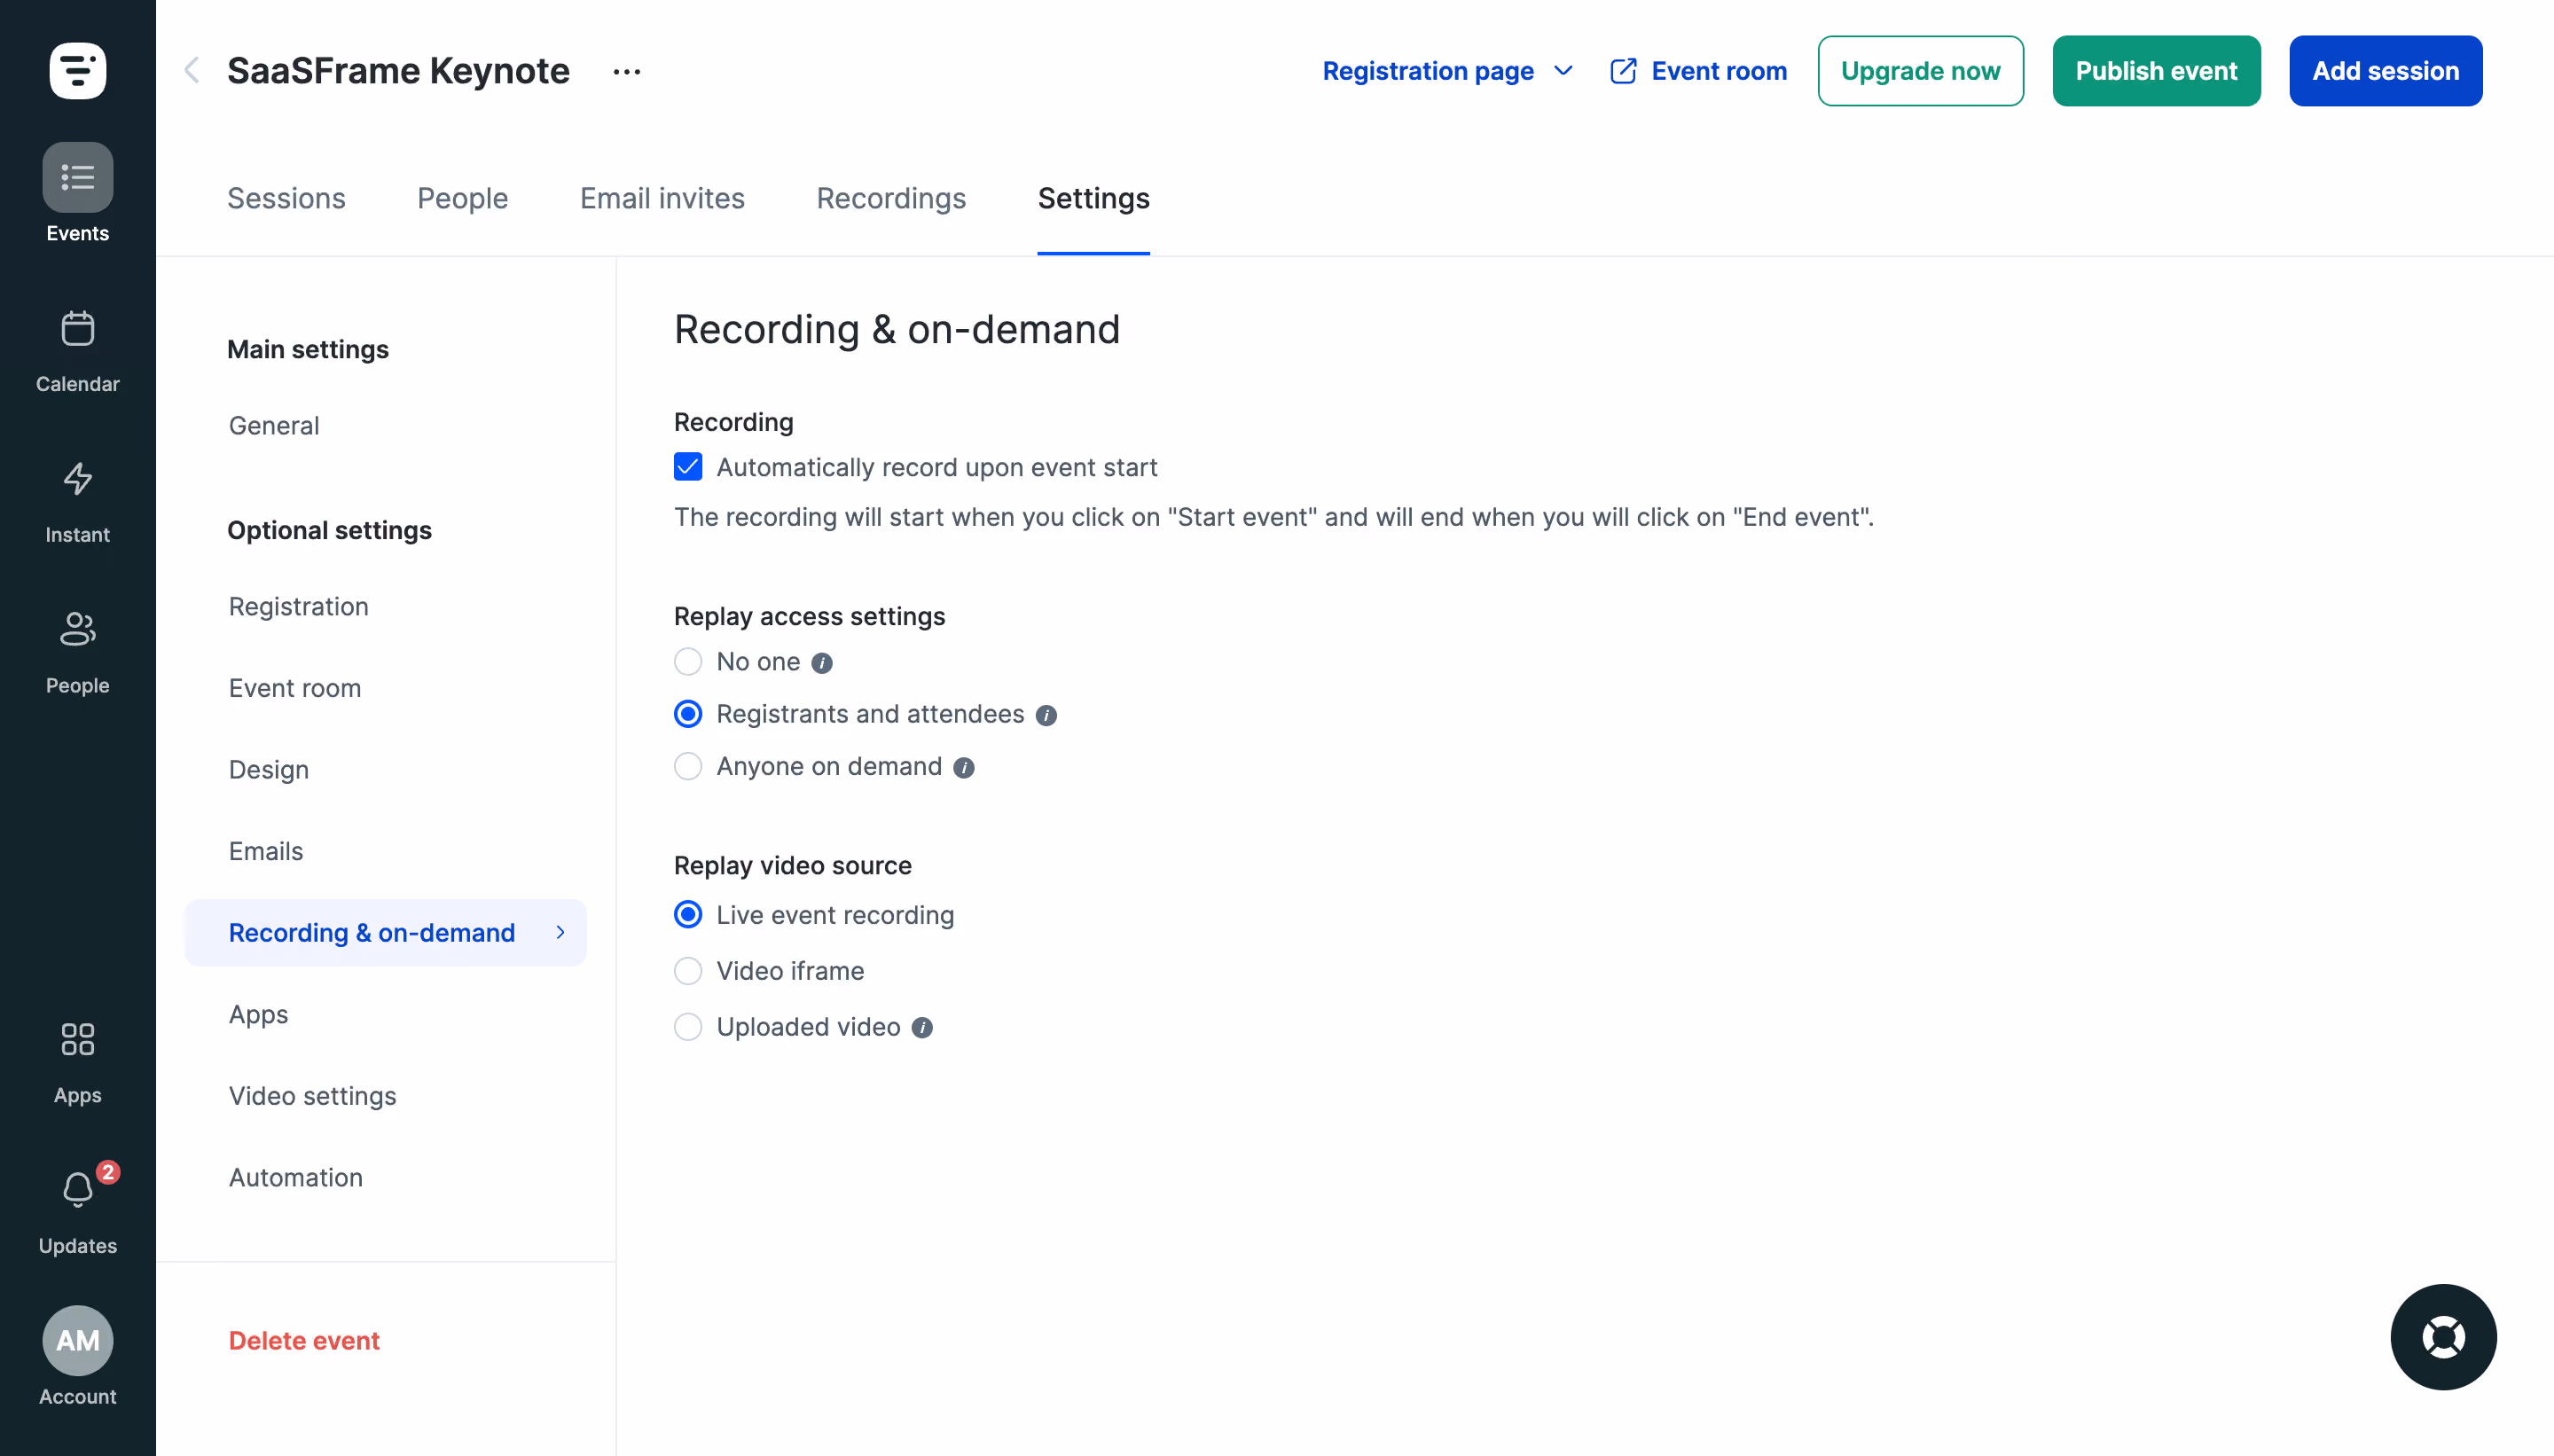The width and height of the screenshot is (2554, 1456).
Task: Click the Upgrade now button
Action: tap(1920, 71)
